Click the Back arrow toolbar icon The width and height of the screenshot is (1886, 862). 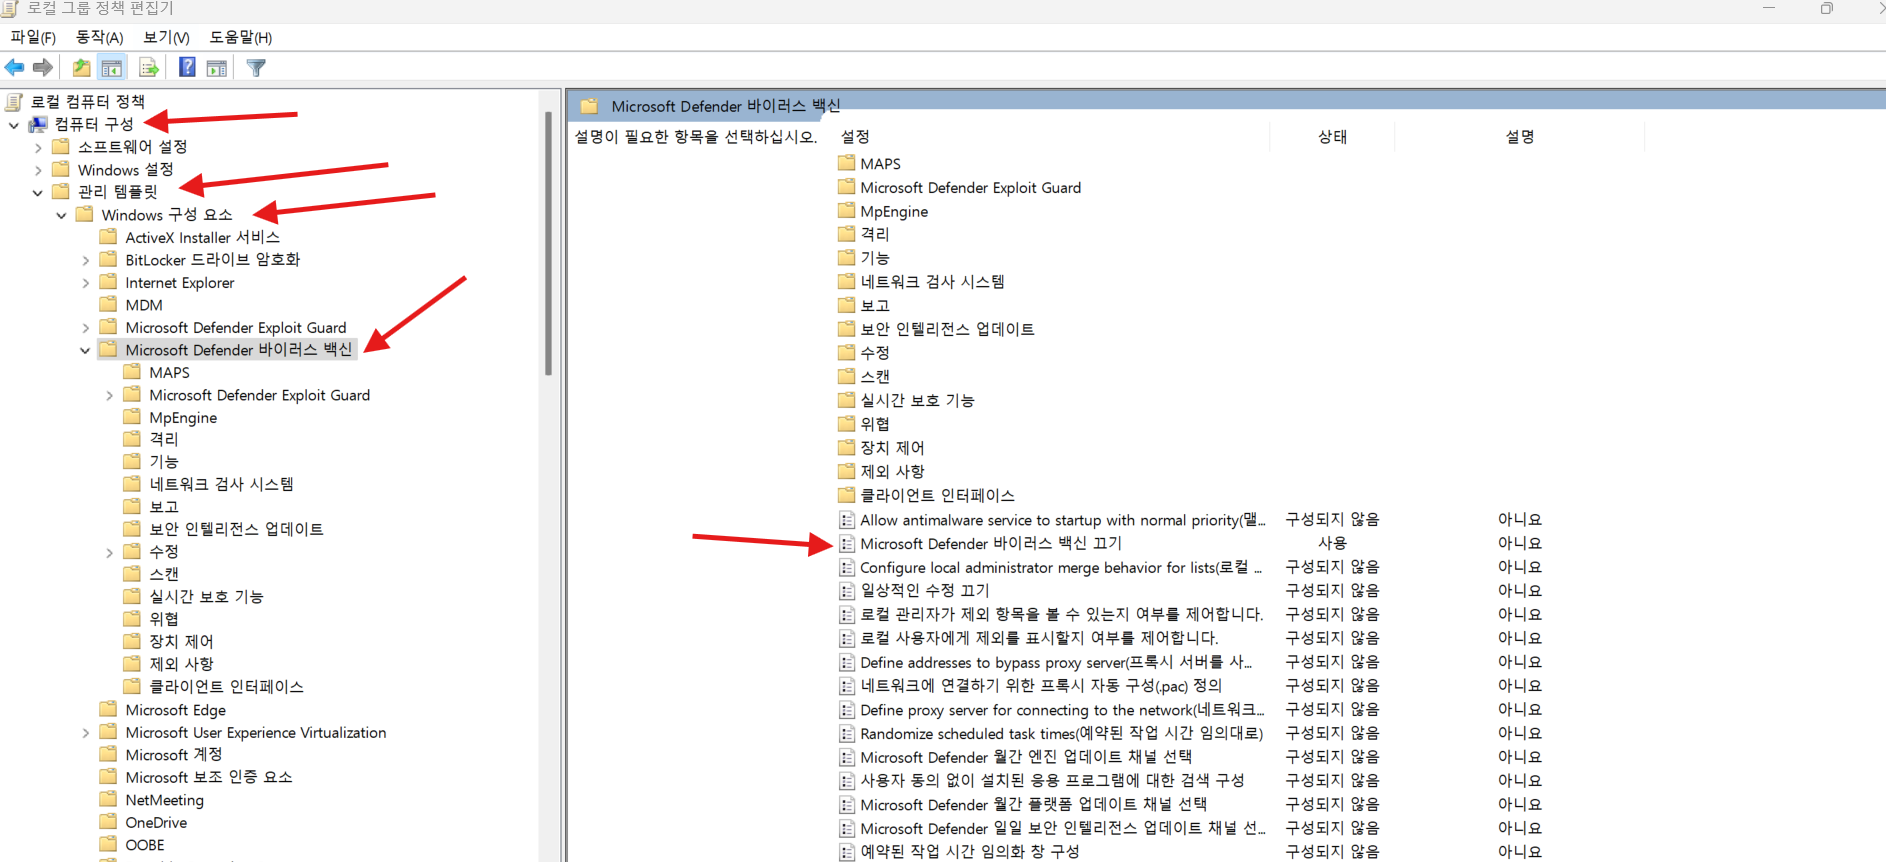pos(14,67)
